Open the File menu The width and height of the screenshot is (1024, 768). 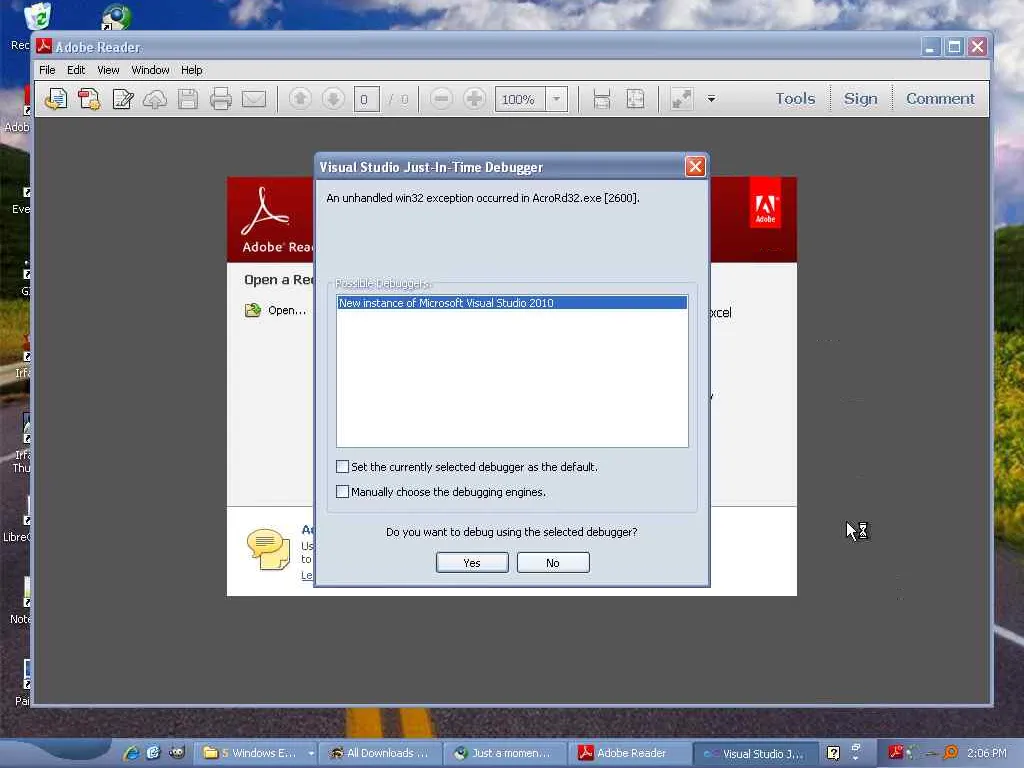47,70
